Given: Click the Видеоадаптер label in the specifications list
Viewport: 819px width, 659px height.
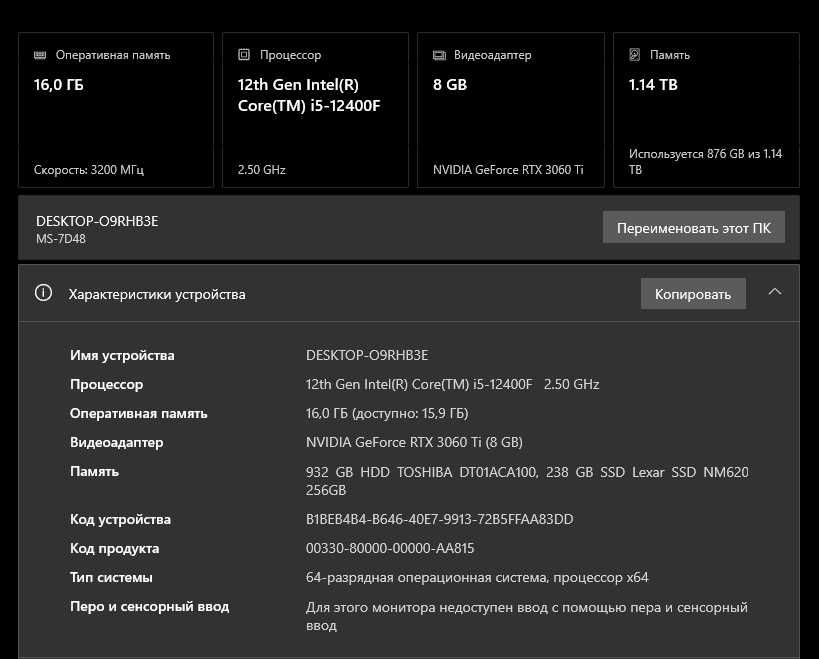Looking at the screenshot, I should [116, 442].
